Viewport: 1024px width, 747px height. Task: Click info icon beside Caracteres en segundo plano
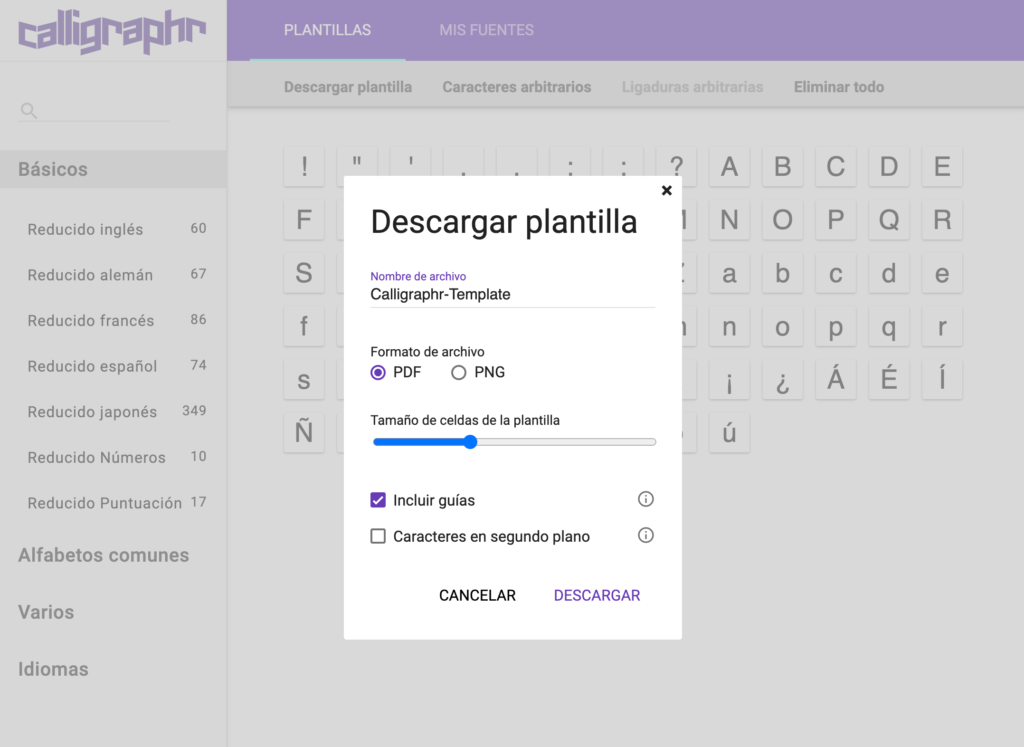(646, 536)
